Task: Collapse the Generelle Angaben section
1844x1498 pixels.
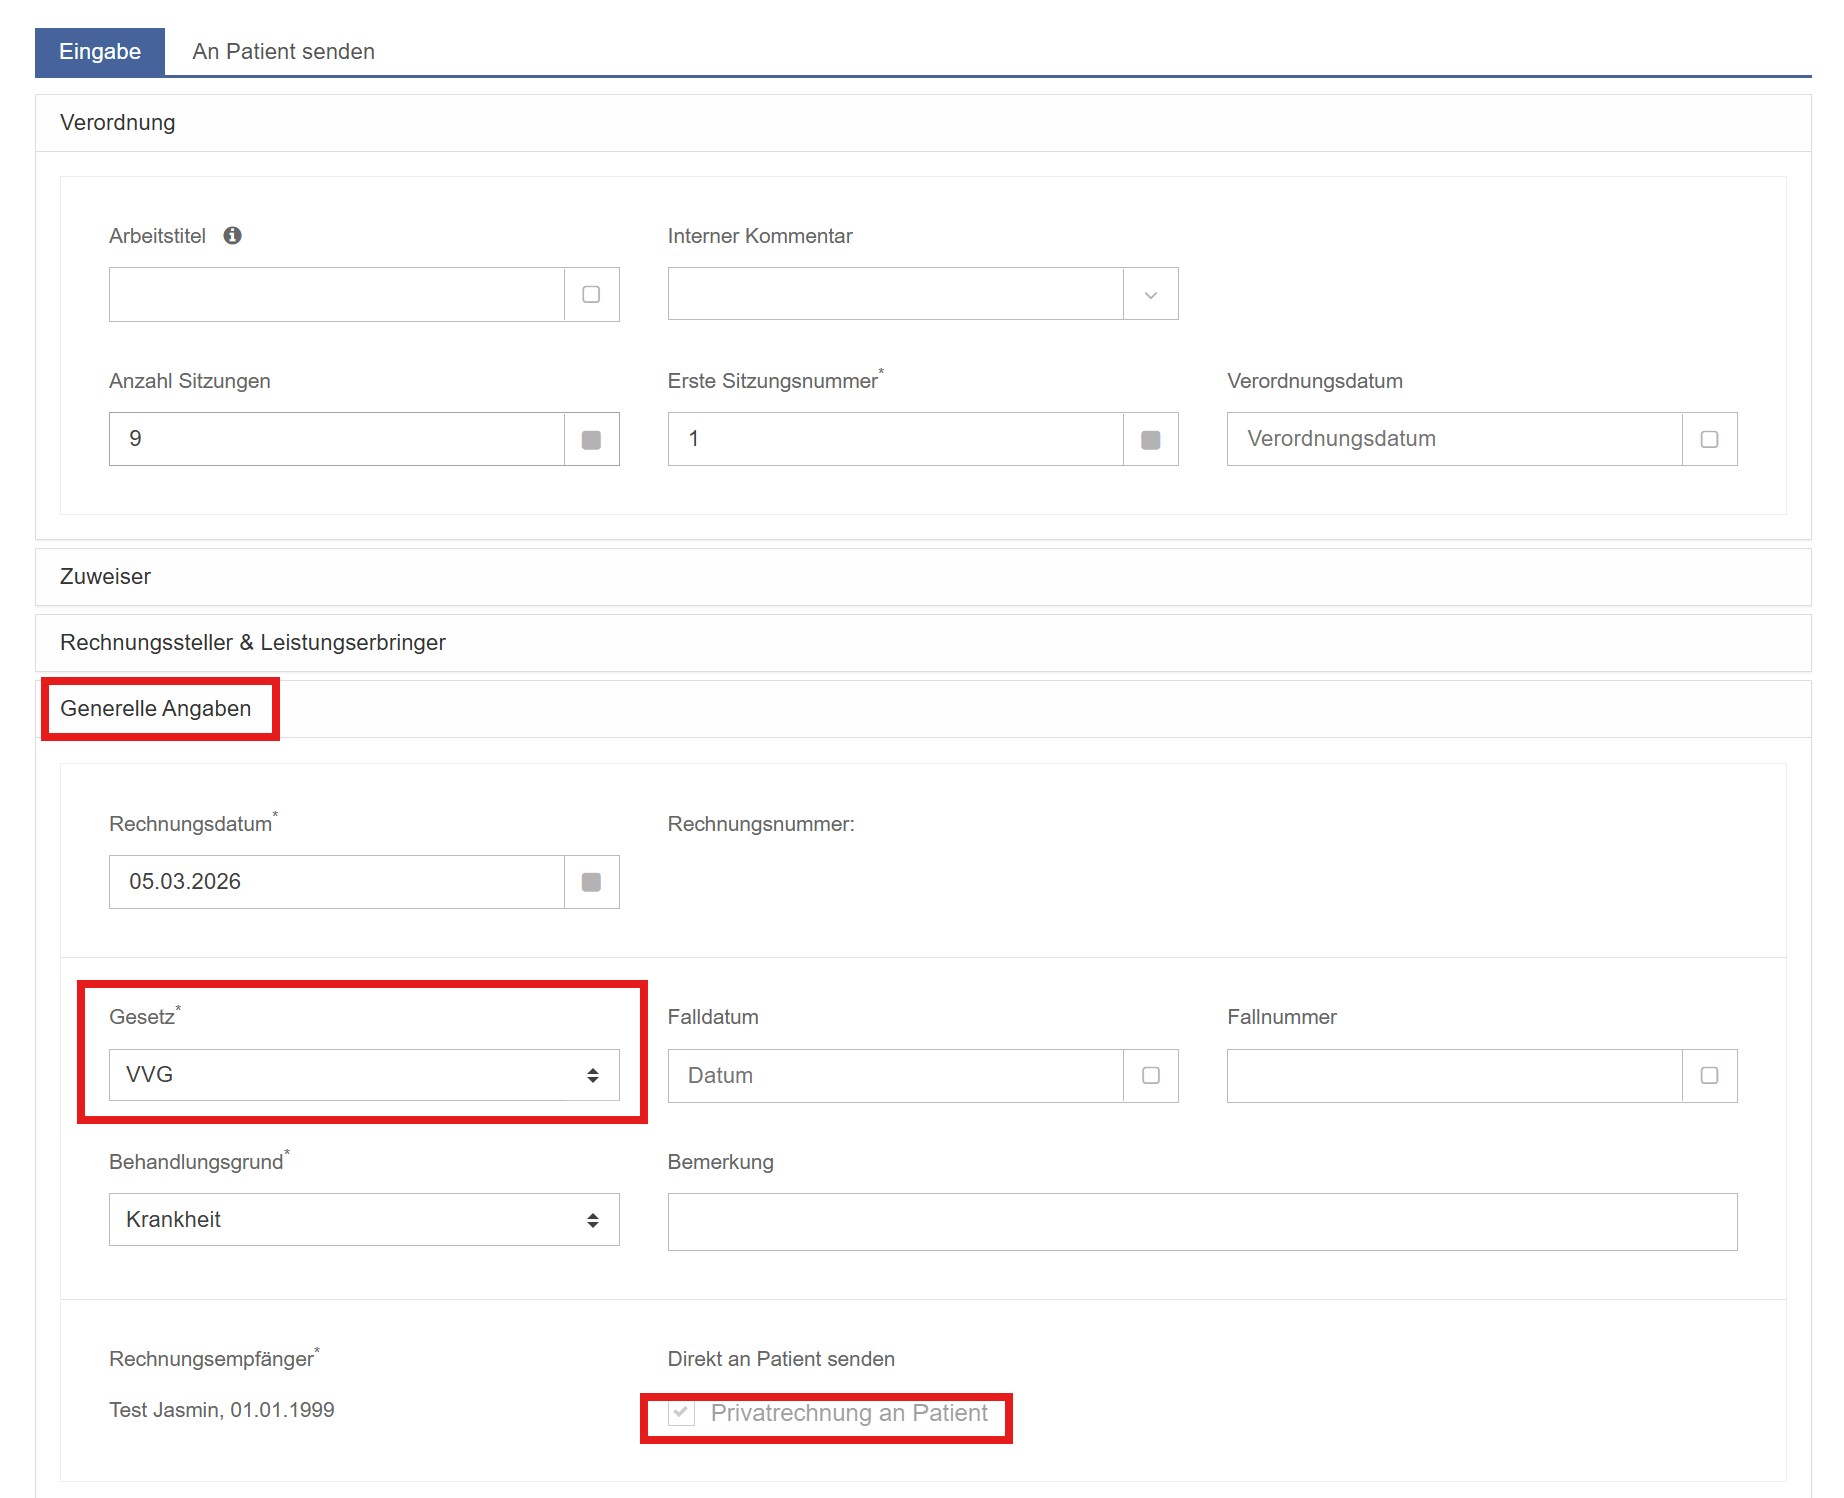Action: point(155,709)
